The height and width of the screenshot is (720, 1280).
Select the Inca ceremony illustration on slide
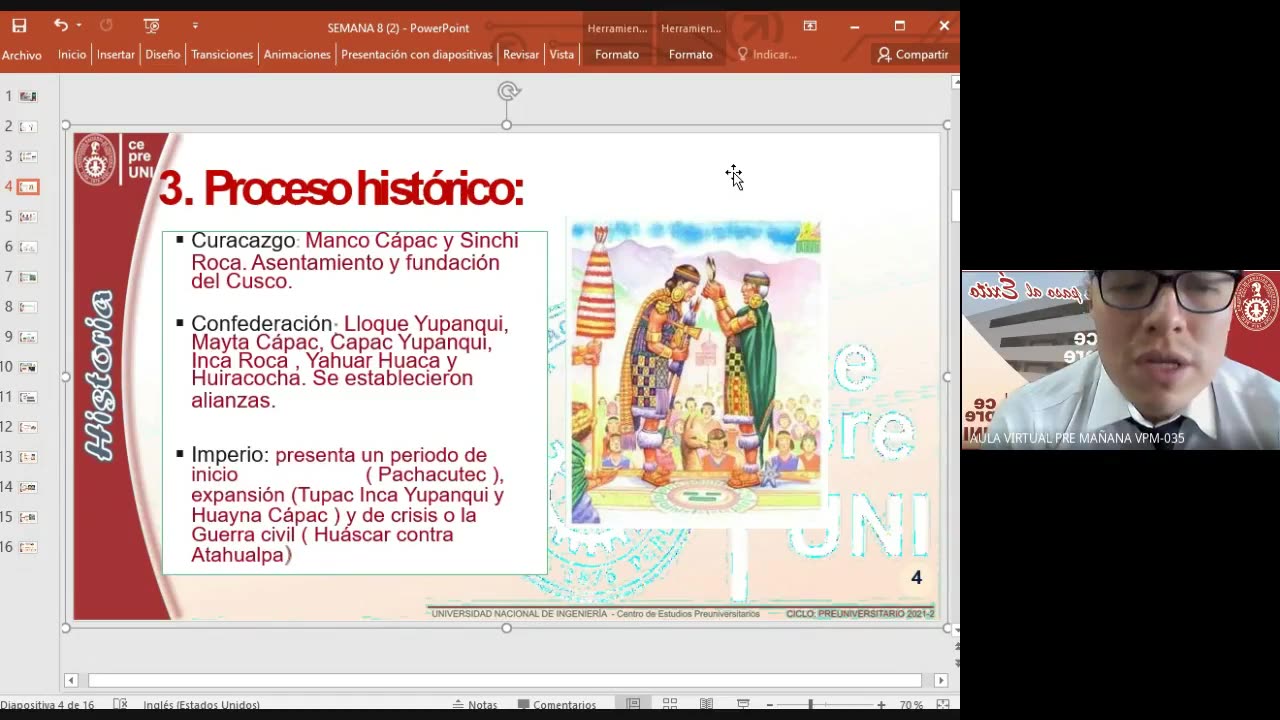click(696, 372)
